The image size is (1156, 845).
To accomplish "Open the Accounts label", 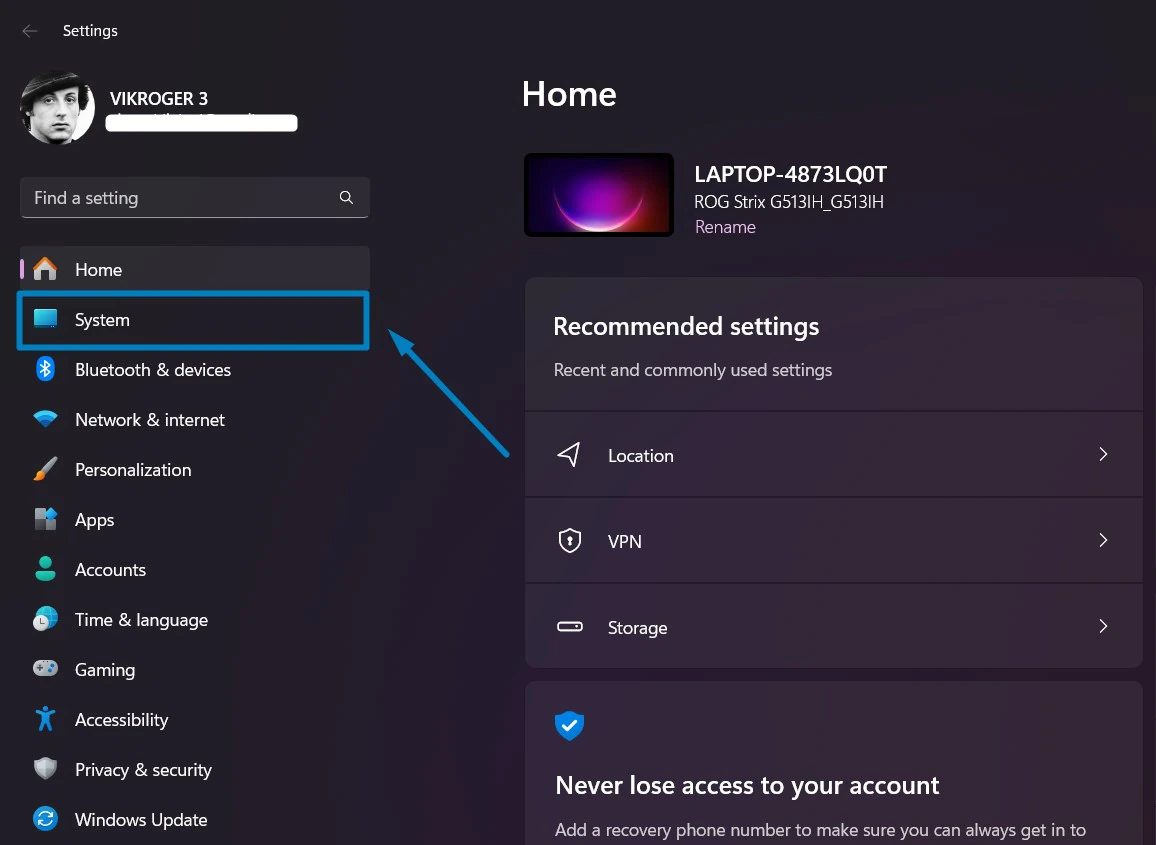I will (x=111, y=570).
